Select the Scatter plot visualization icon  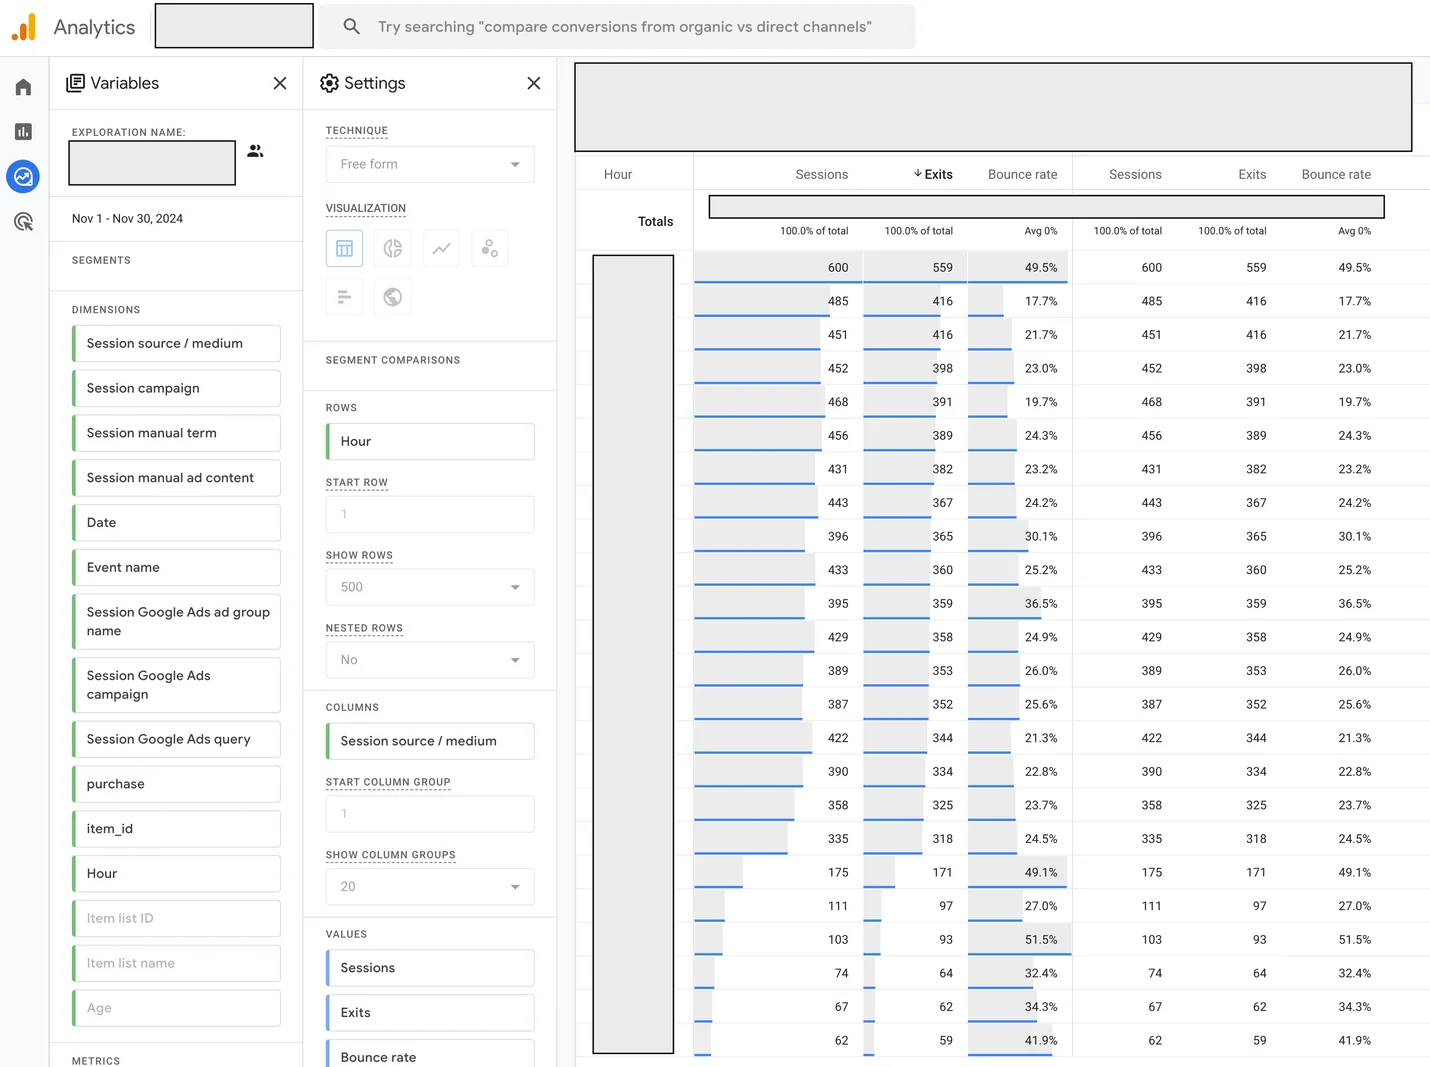pos(490,249)
